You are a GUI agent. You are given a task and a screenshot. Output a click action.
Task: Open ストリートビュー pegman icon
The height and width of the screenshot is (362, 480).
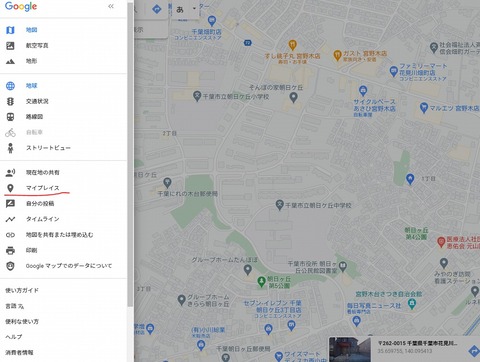click(10, 148)
